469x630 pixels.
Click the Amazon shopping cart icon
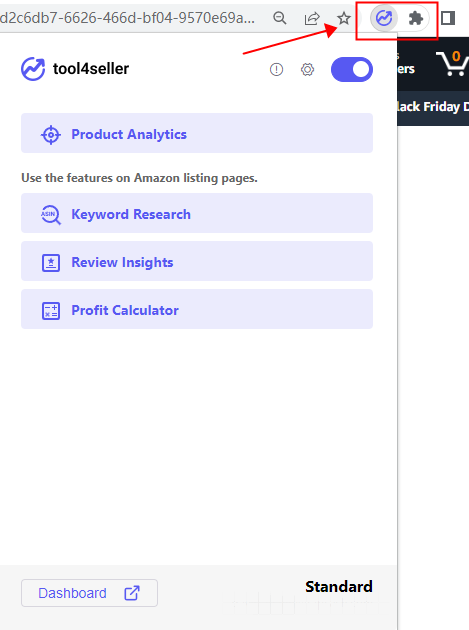(453, 63)
